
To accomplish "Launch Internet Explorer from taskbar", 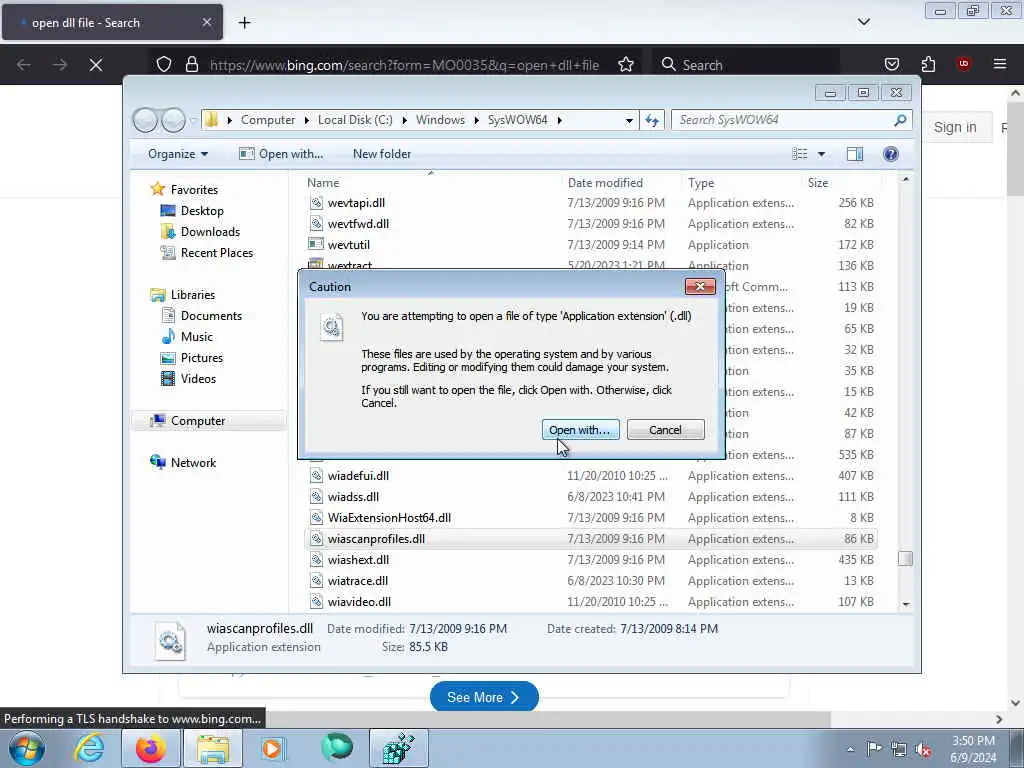I will click(89, 748).
